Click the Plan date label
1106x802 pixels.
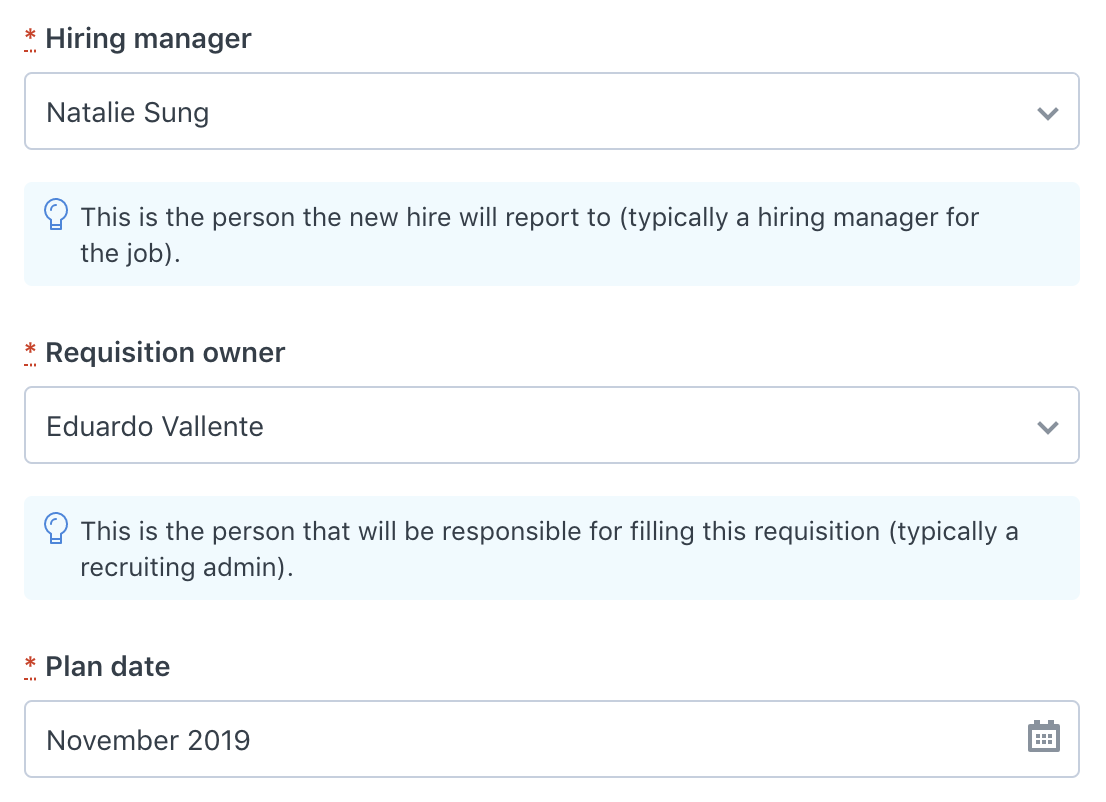tap(107, 666)
